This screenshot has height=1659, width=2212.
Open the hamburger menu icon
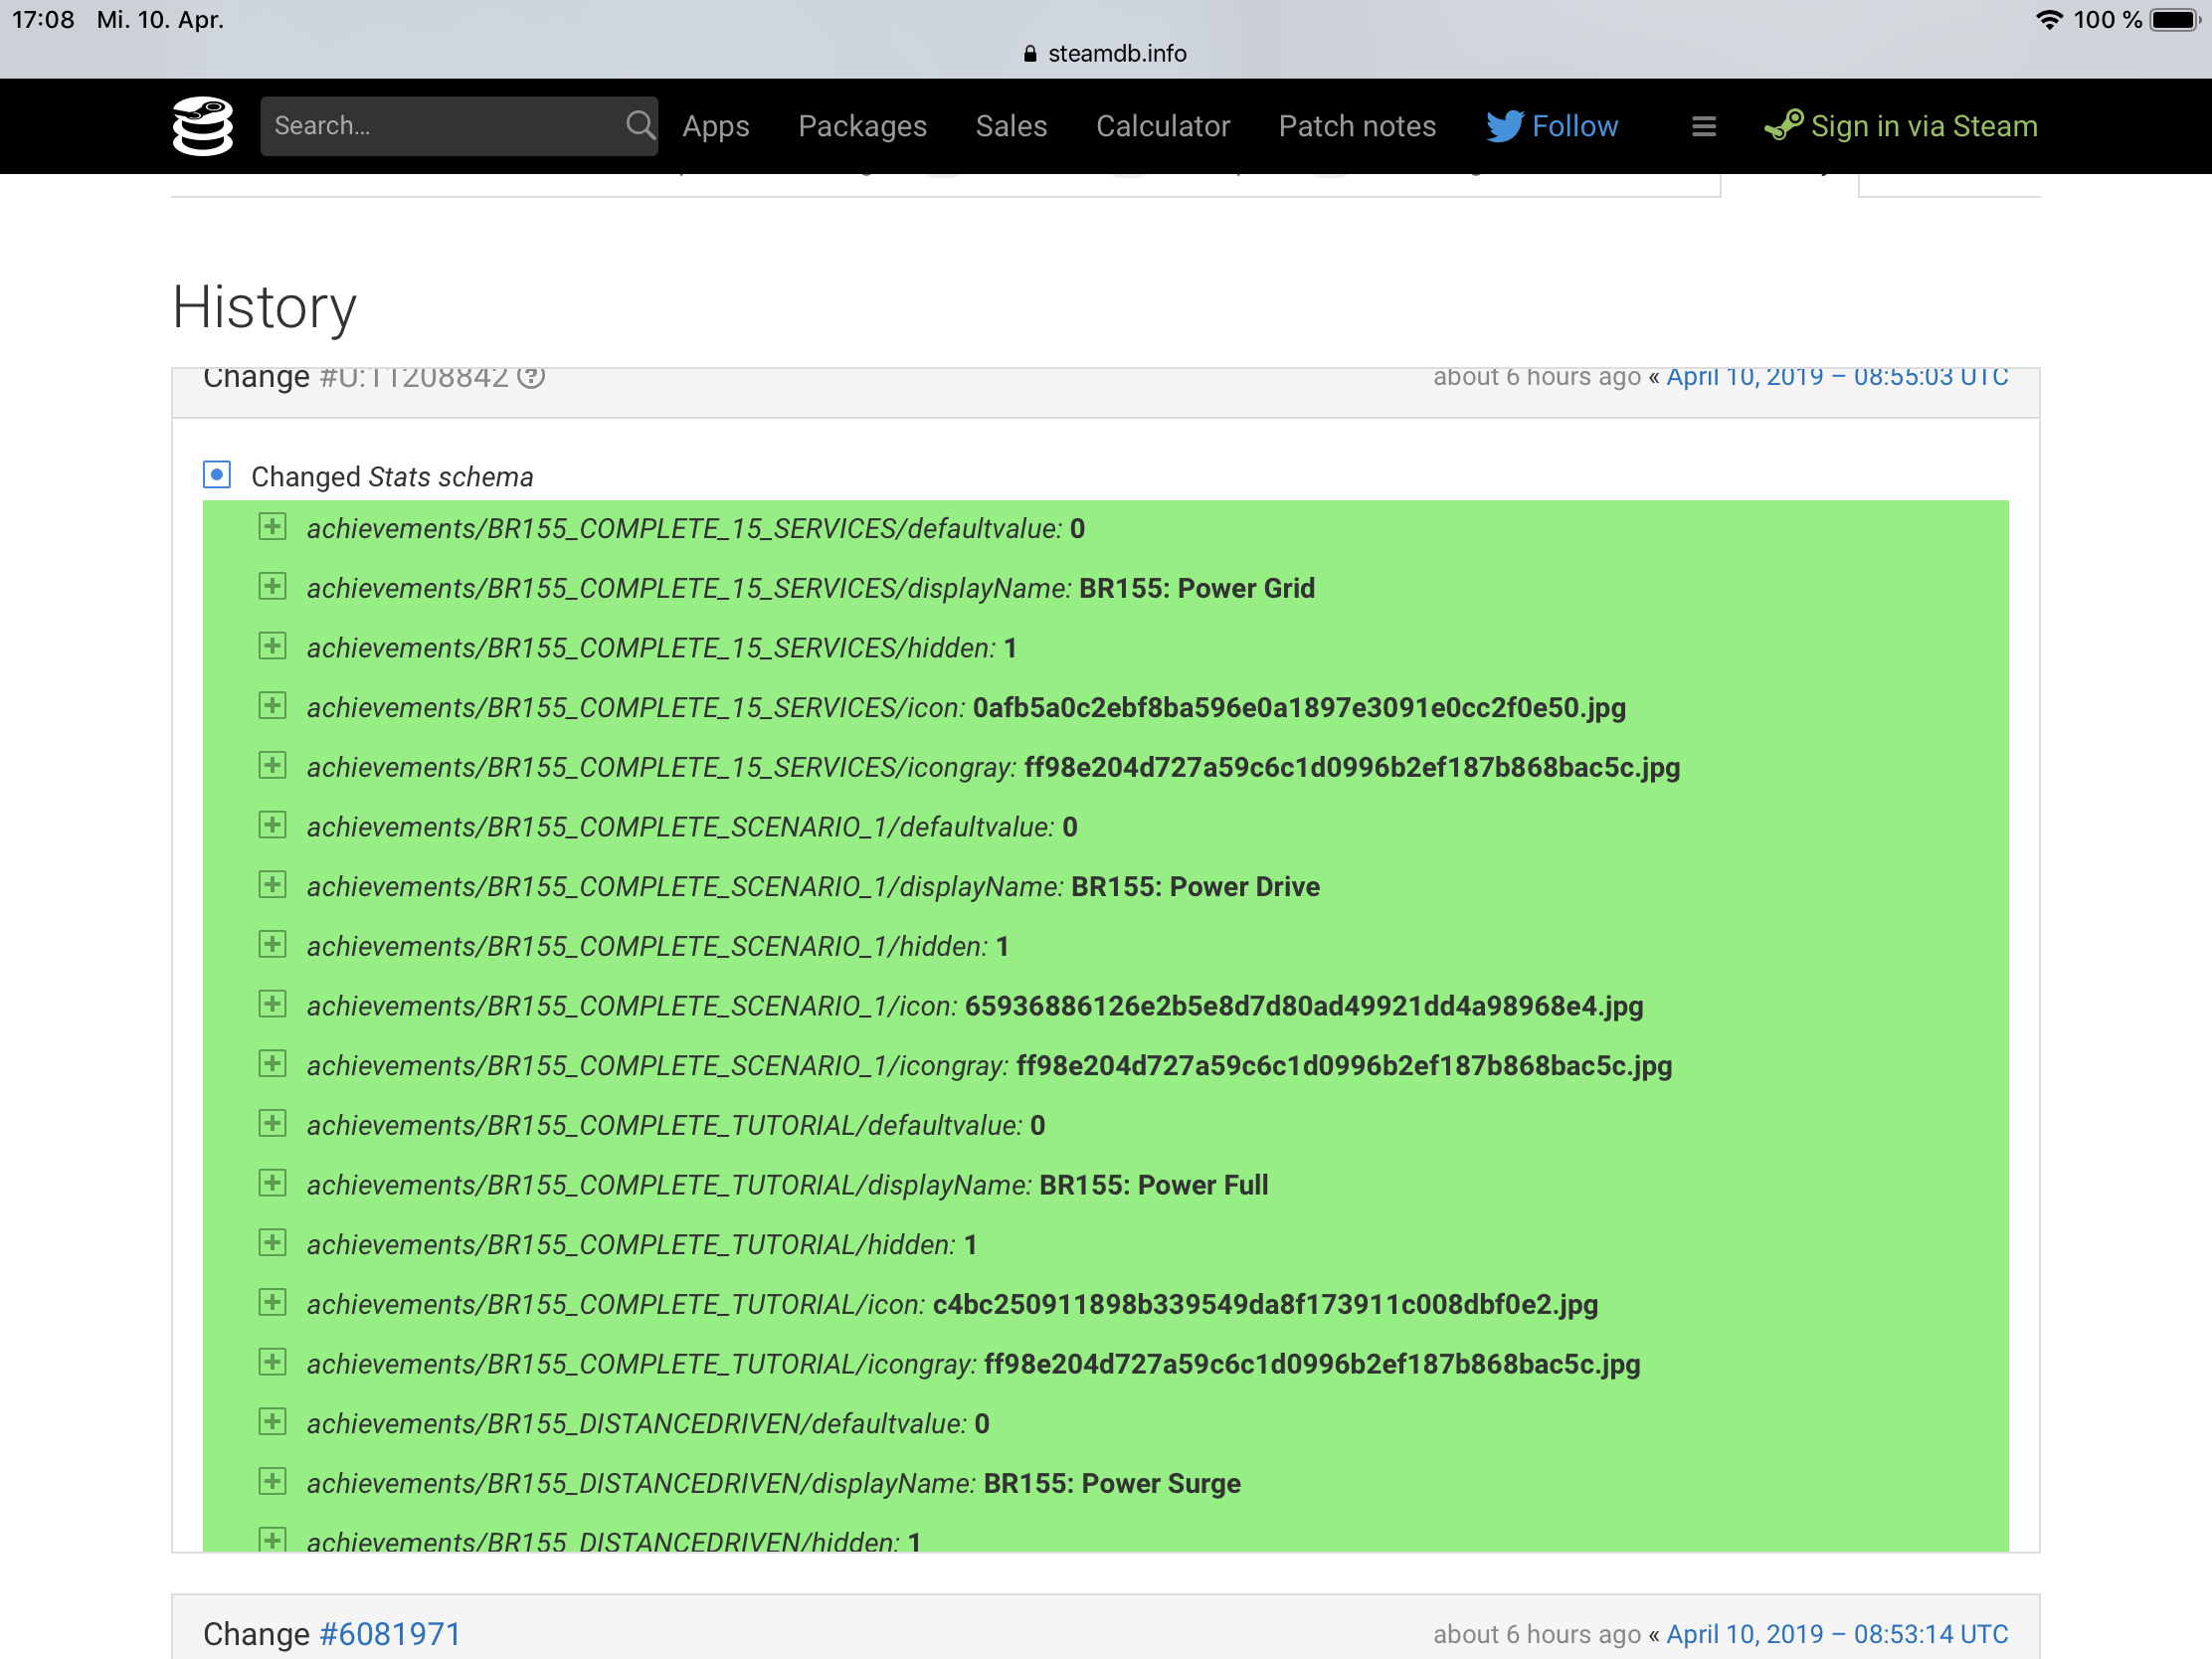(x=1704, y=126)
